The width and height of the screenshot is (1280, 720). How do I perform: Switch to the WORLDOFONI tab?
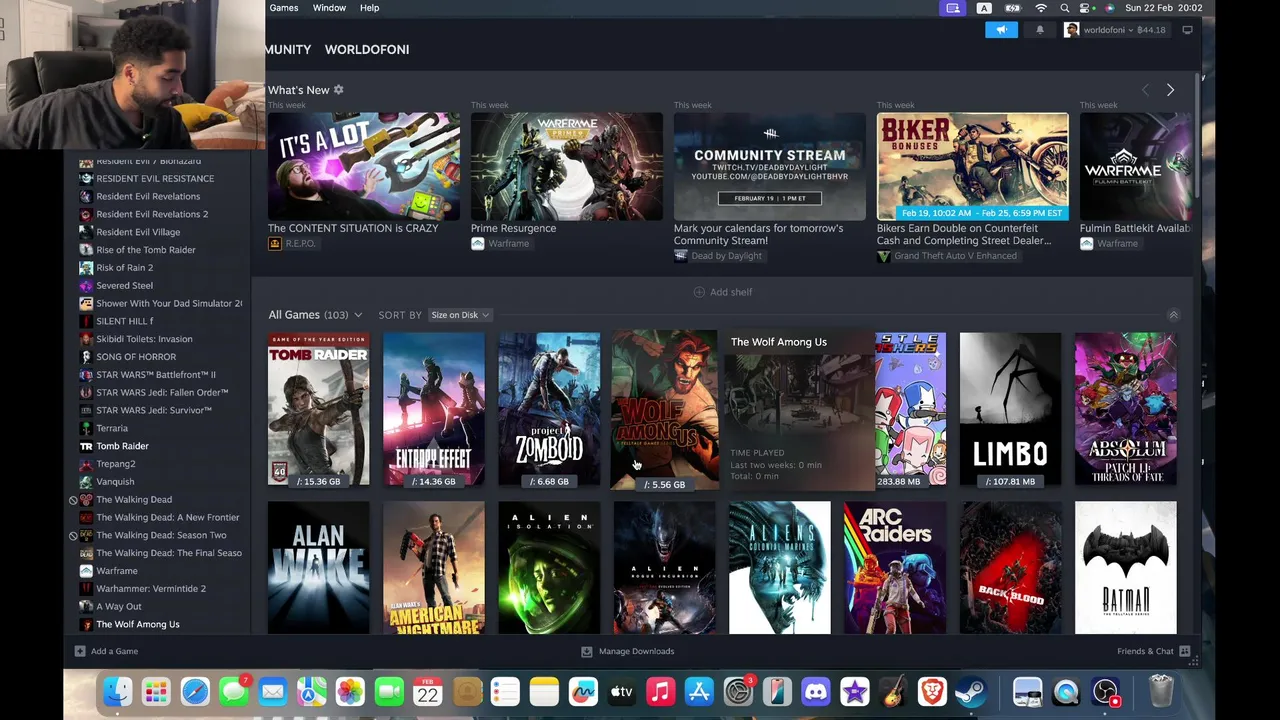tap(367, 49)
